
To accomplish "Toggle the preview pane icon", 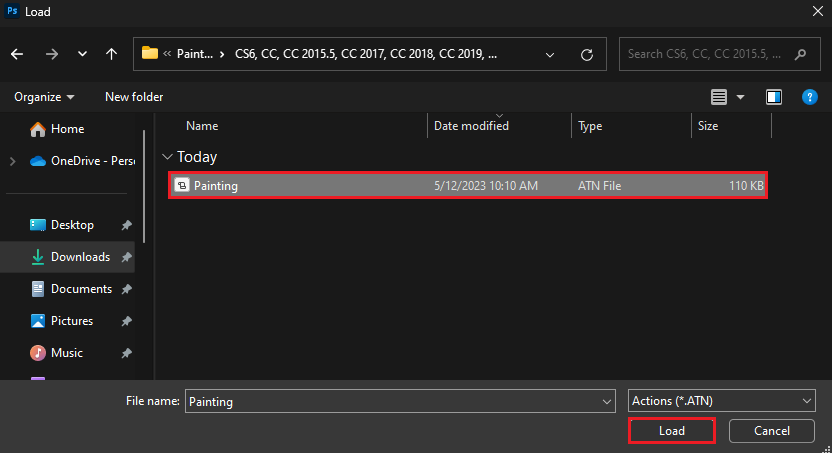I will pyautogui.click(x=773, y=97).
